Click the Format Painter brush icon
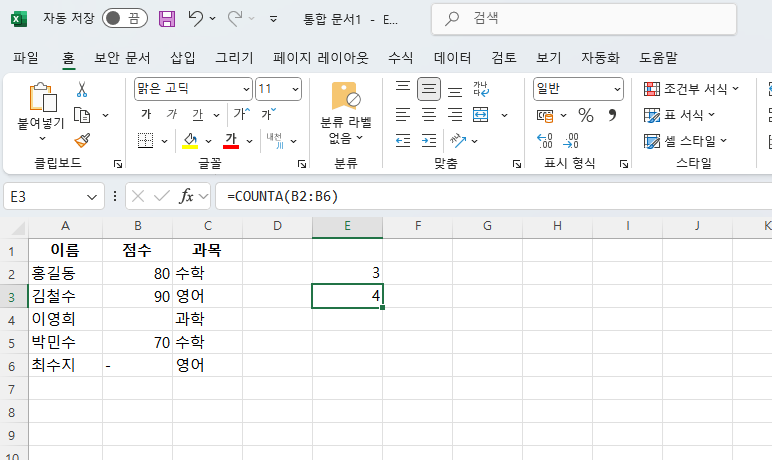The image size is (772, 460). tap(82, 140)
